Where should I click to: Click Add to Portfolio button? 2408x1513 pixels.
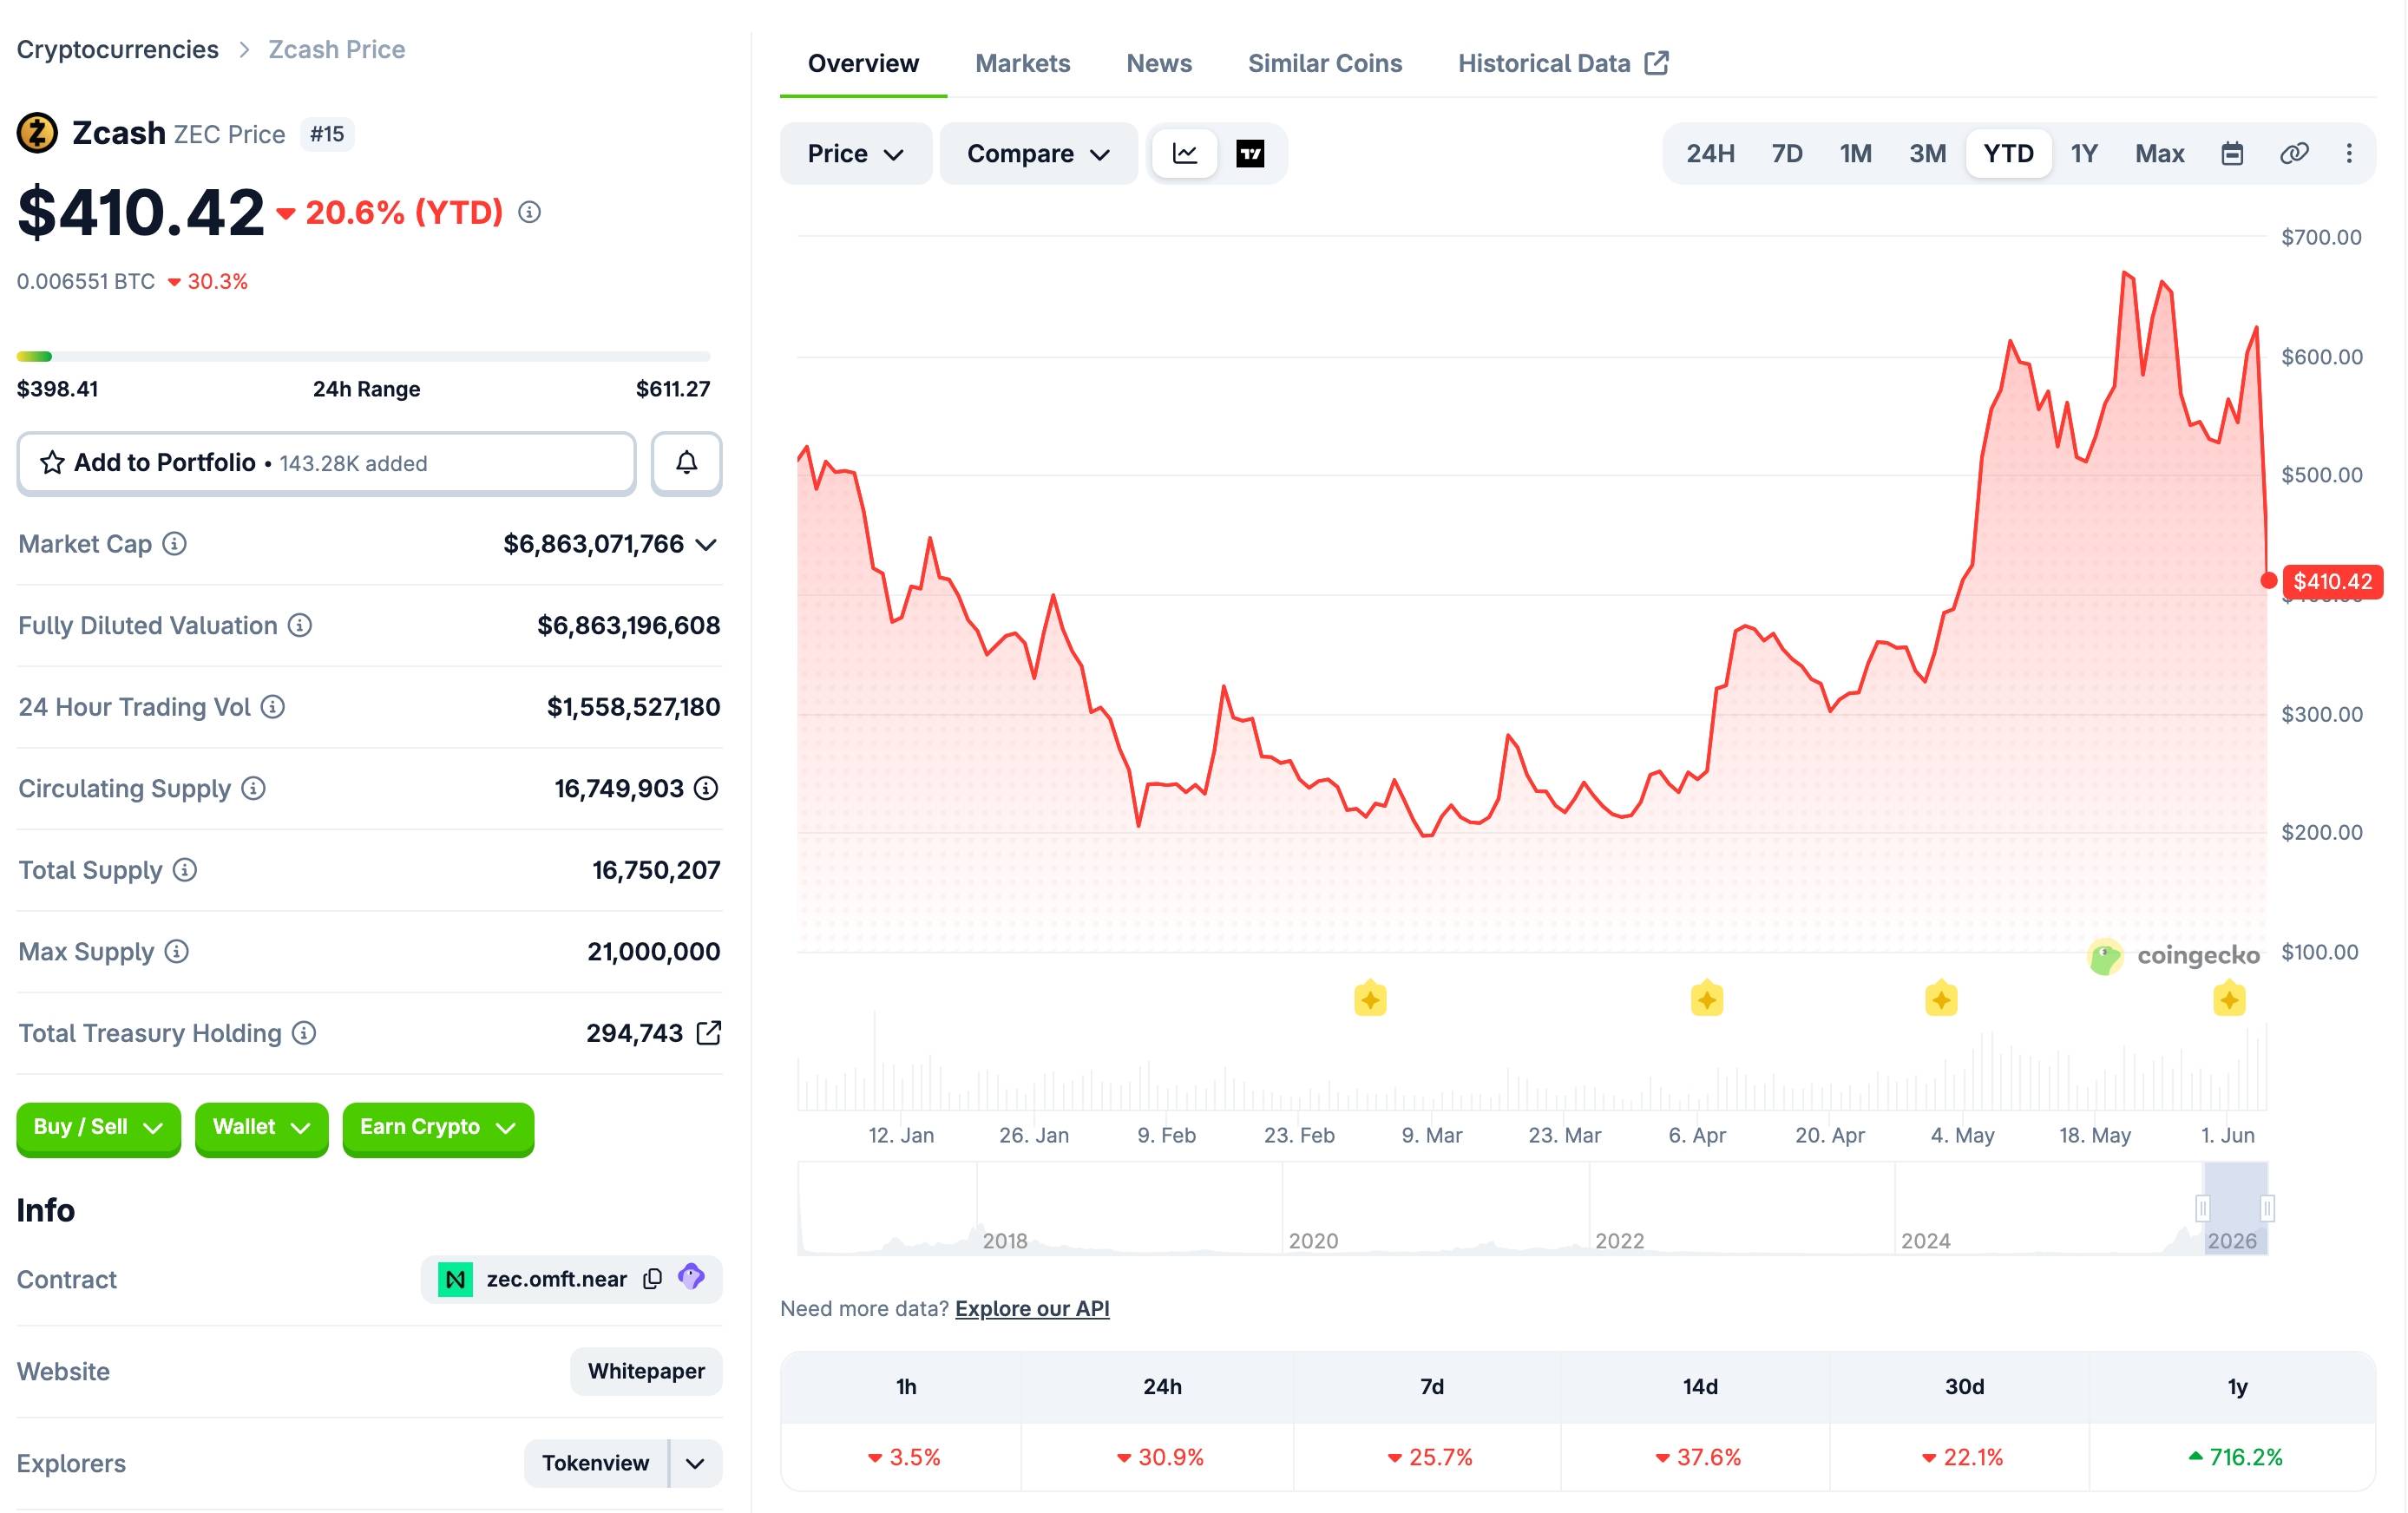tap(326, 463)
